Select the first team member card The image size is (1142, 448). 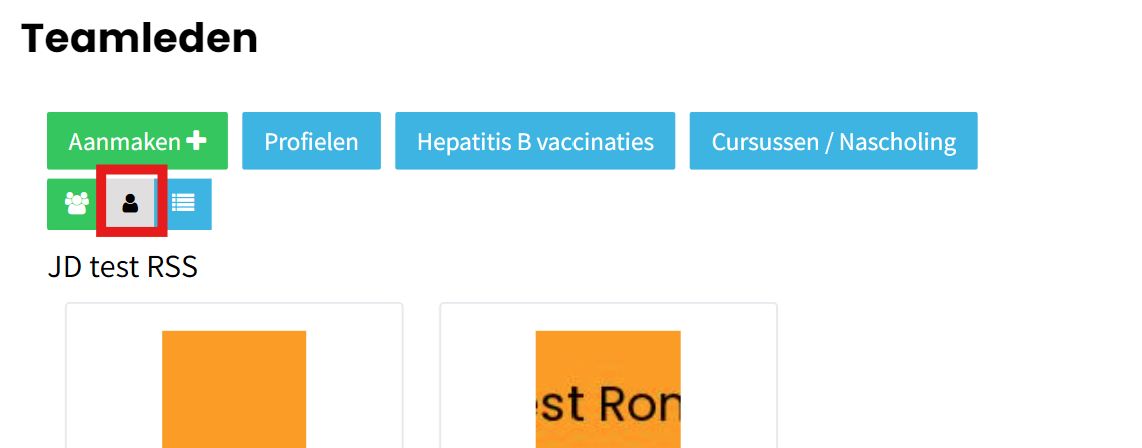[234, 376]
